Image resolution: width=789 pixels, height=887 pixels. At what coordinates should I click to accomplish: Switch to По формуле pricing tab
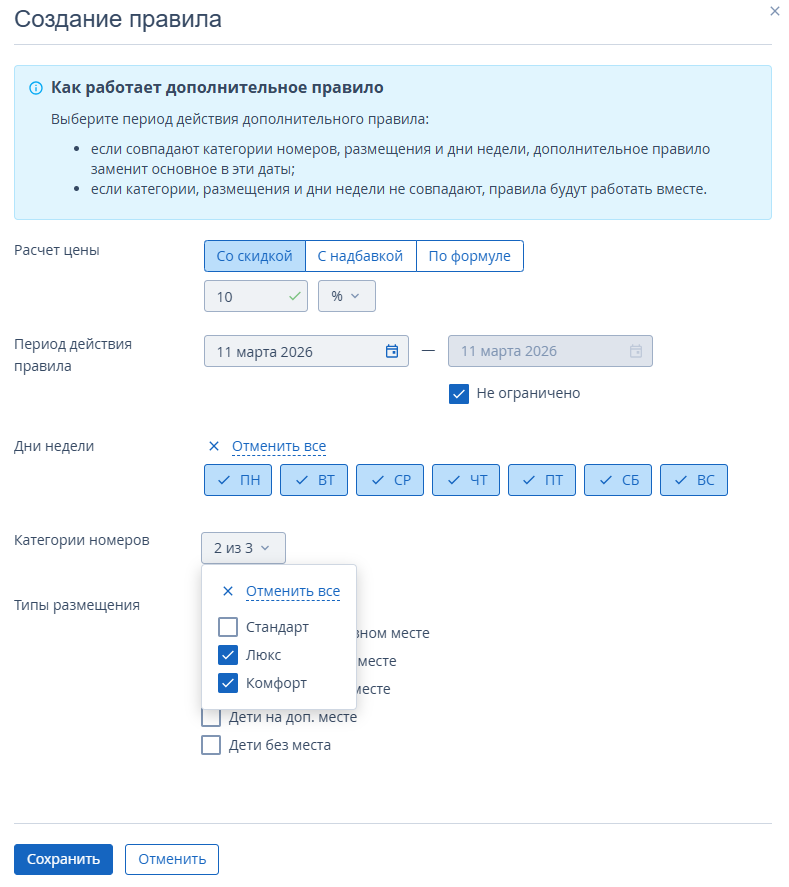pos(469,256)
